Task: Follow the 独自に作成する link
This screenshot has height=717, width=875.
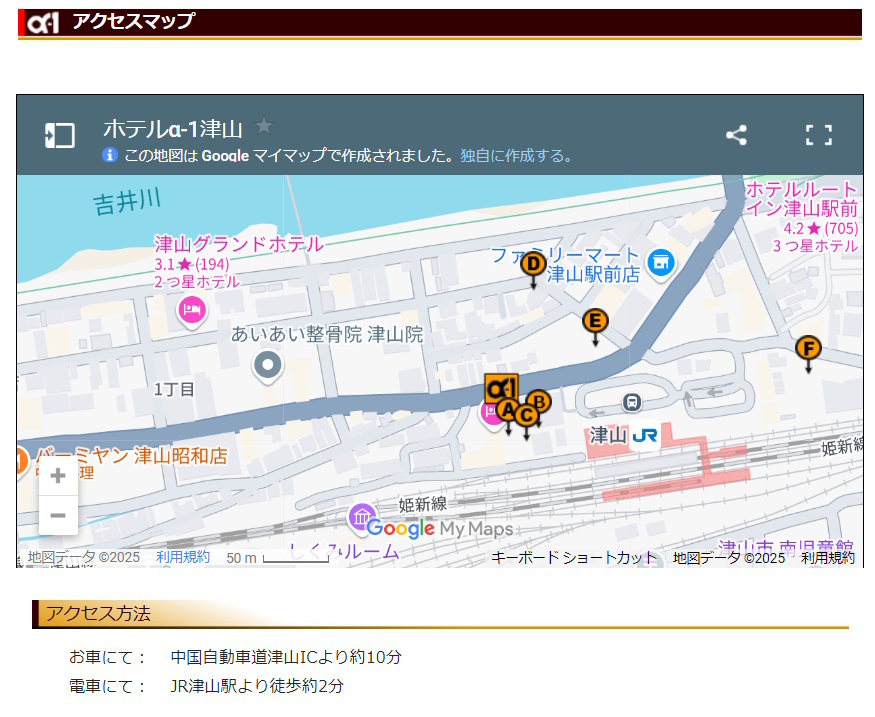Action: (x=516, y=155)
